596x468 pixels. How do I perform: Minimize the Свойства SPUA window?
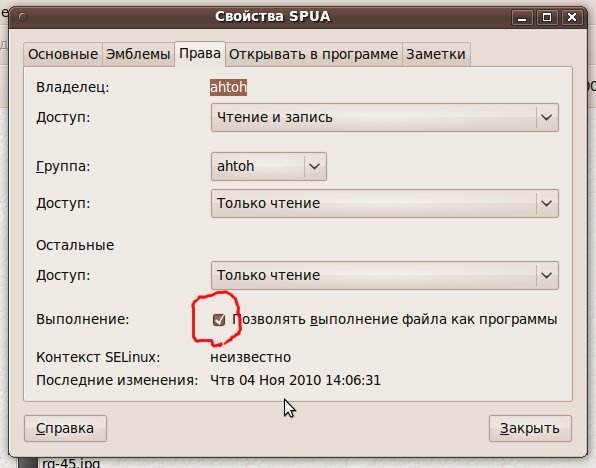coord(522,17)
